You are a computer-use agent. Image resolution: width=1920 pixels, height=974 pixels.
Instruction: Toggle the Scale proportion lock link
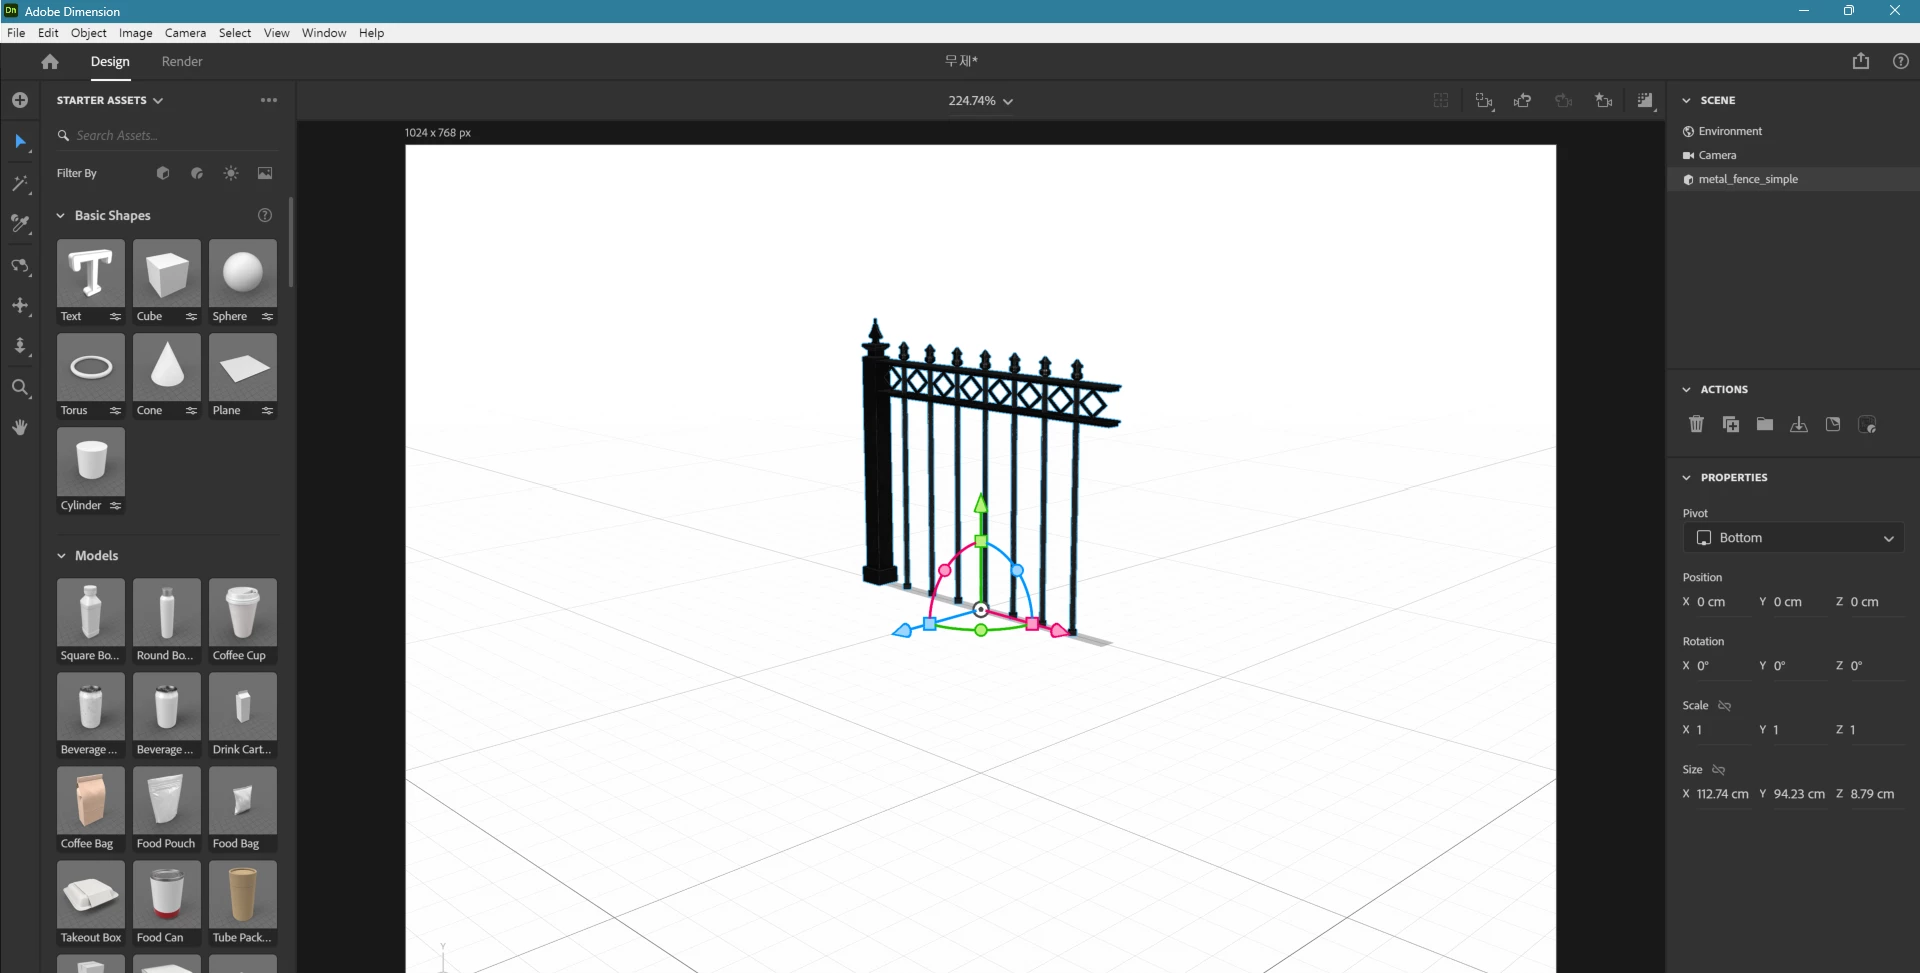pos(1724,706)
